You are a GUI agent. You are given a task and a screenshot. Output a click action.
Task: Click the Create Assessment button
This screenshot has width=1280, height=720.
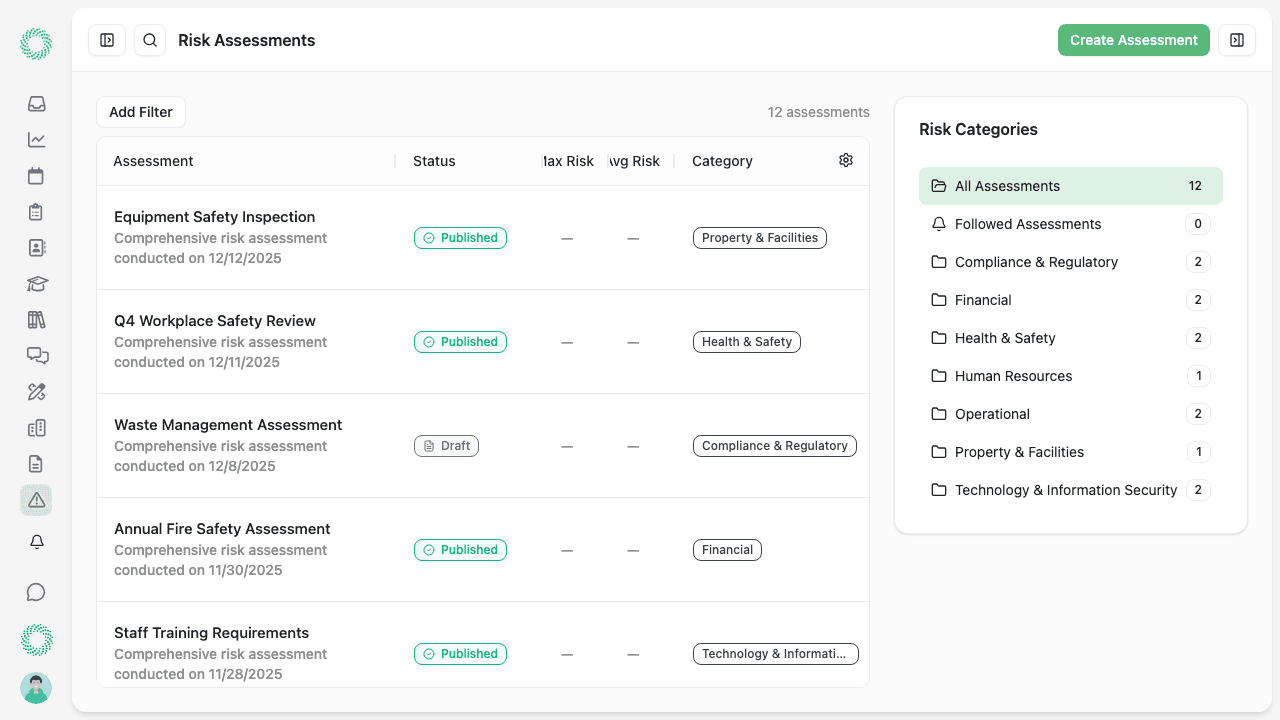(x=1133, y=40)
